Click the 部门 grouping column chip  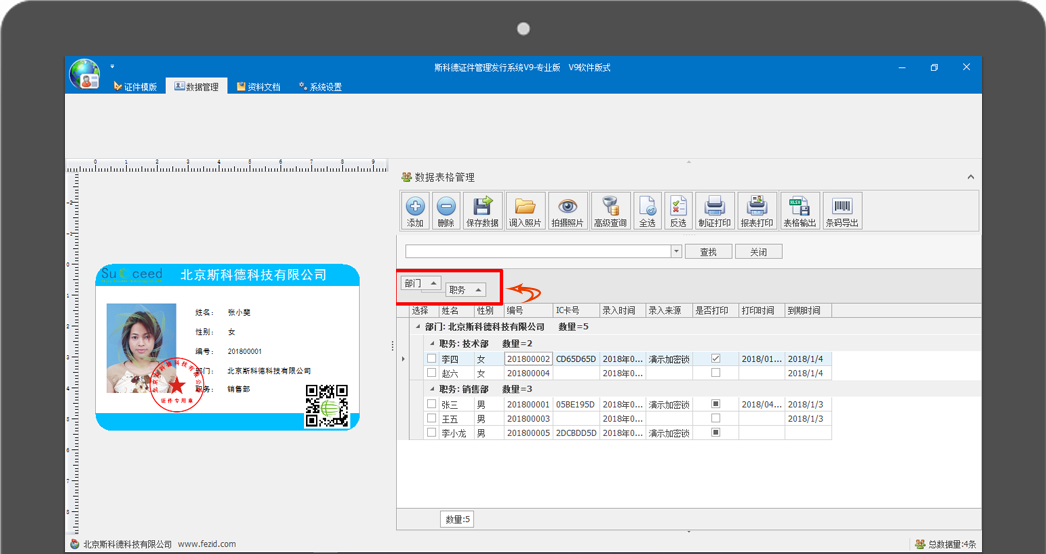[x=421, y=283]
